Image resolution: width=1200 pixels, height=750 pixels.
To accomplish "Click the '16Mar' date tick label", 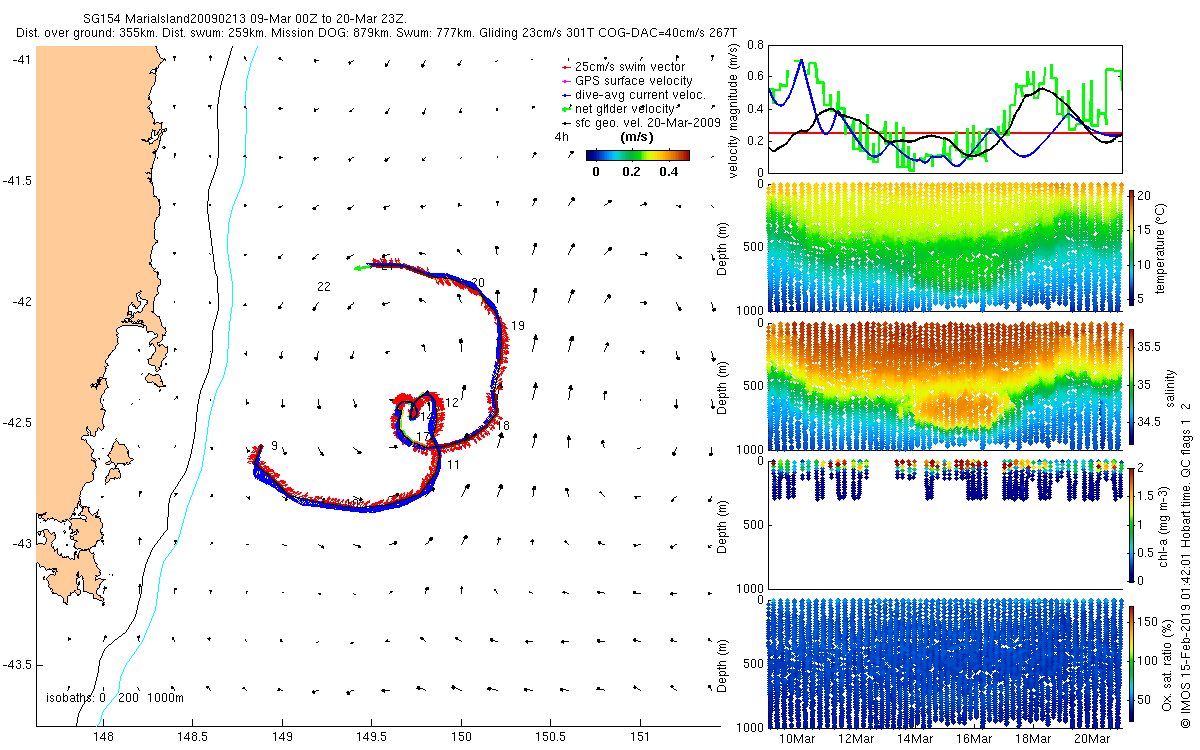I will tap(973, 738).
